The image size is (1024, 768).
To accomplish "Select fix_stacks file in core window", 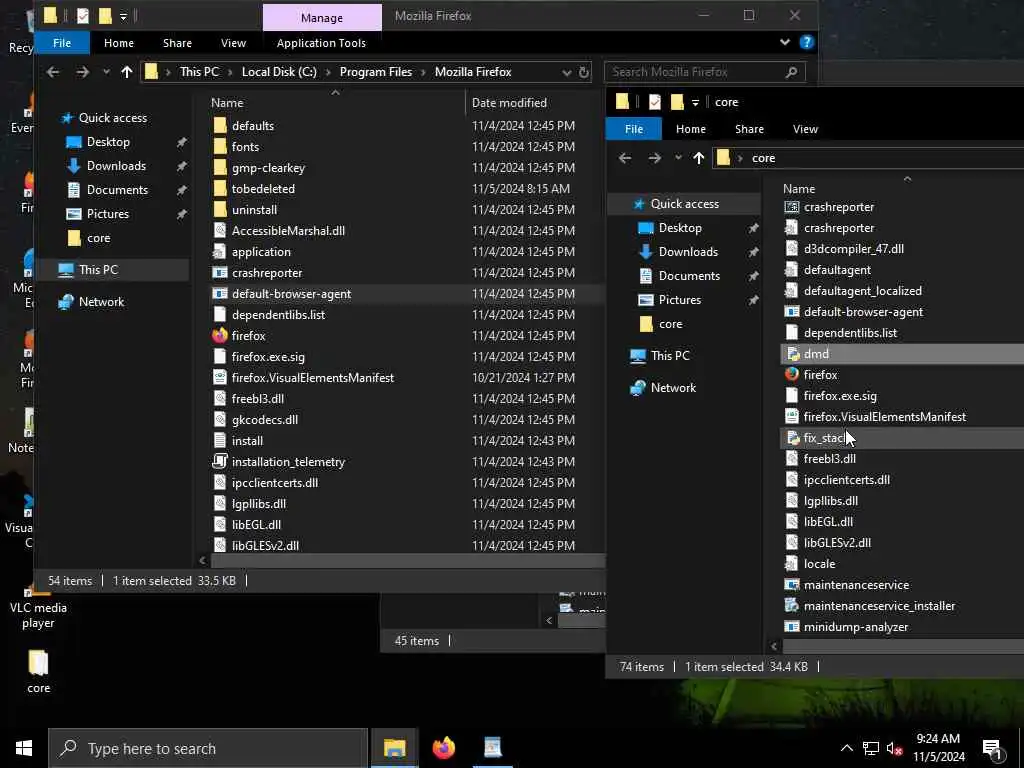I will [826, 438].
